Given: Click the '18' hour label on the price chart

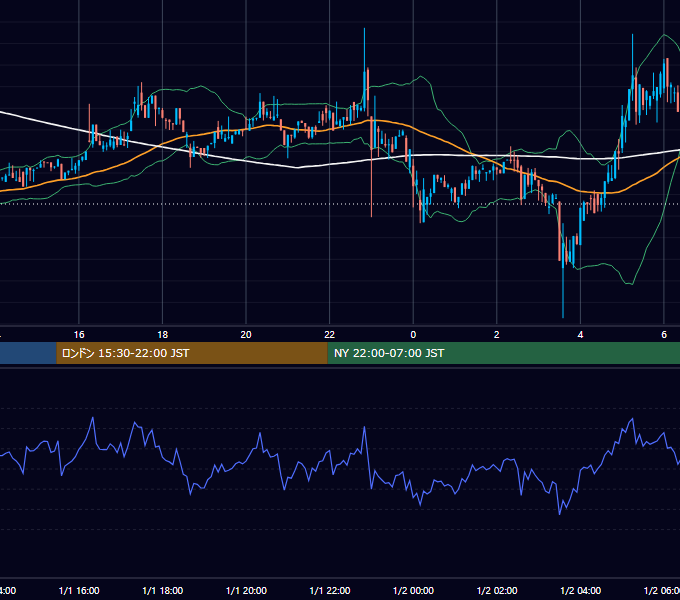Looking at the screenshot, I should click(163, 335).
